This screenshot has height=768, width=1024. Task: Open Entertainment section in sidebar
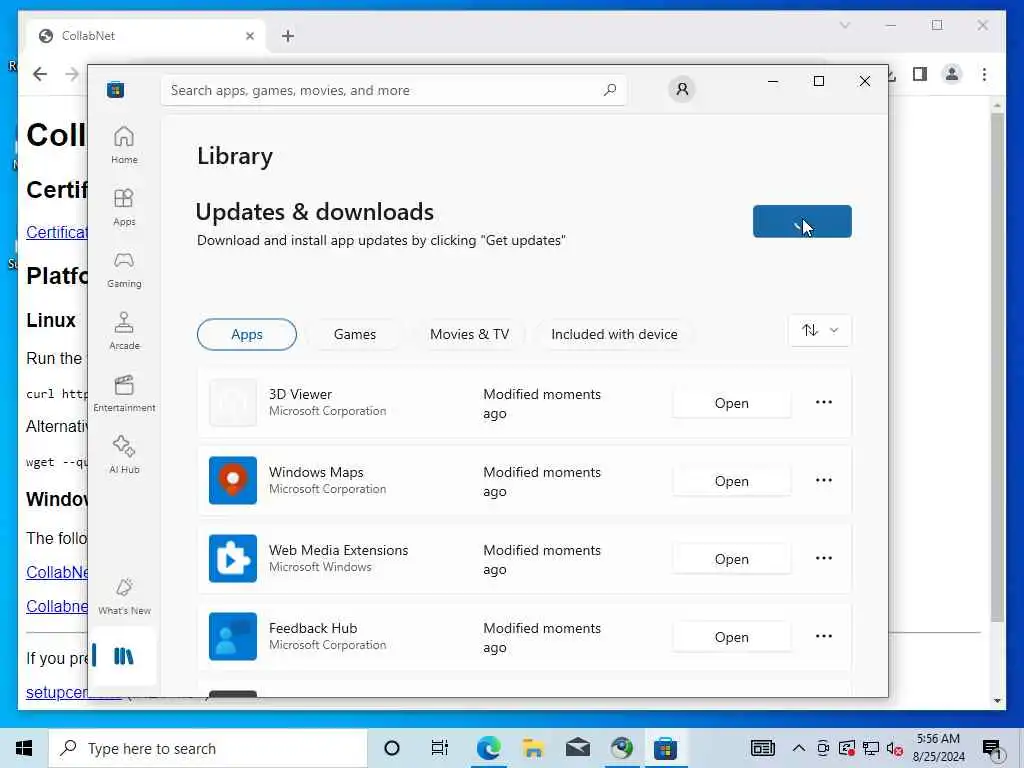[123, 393]
